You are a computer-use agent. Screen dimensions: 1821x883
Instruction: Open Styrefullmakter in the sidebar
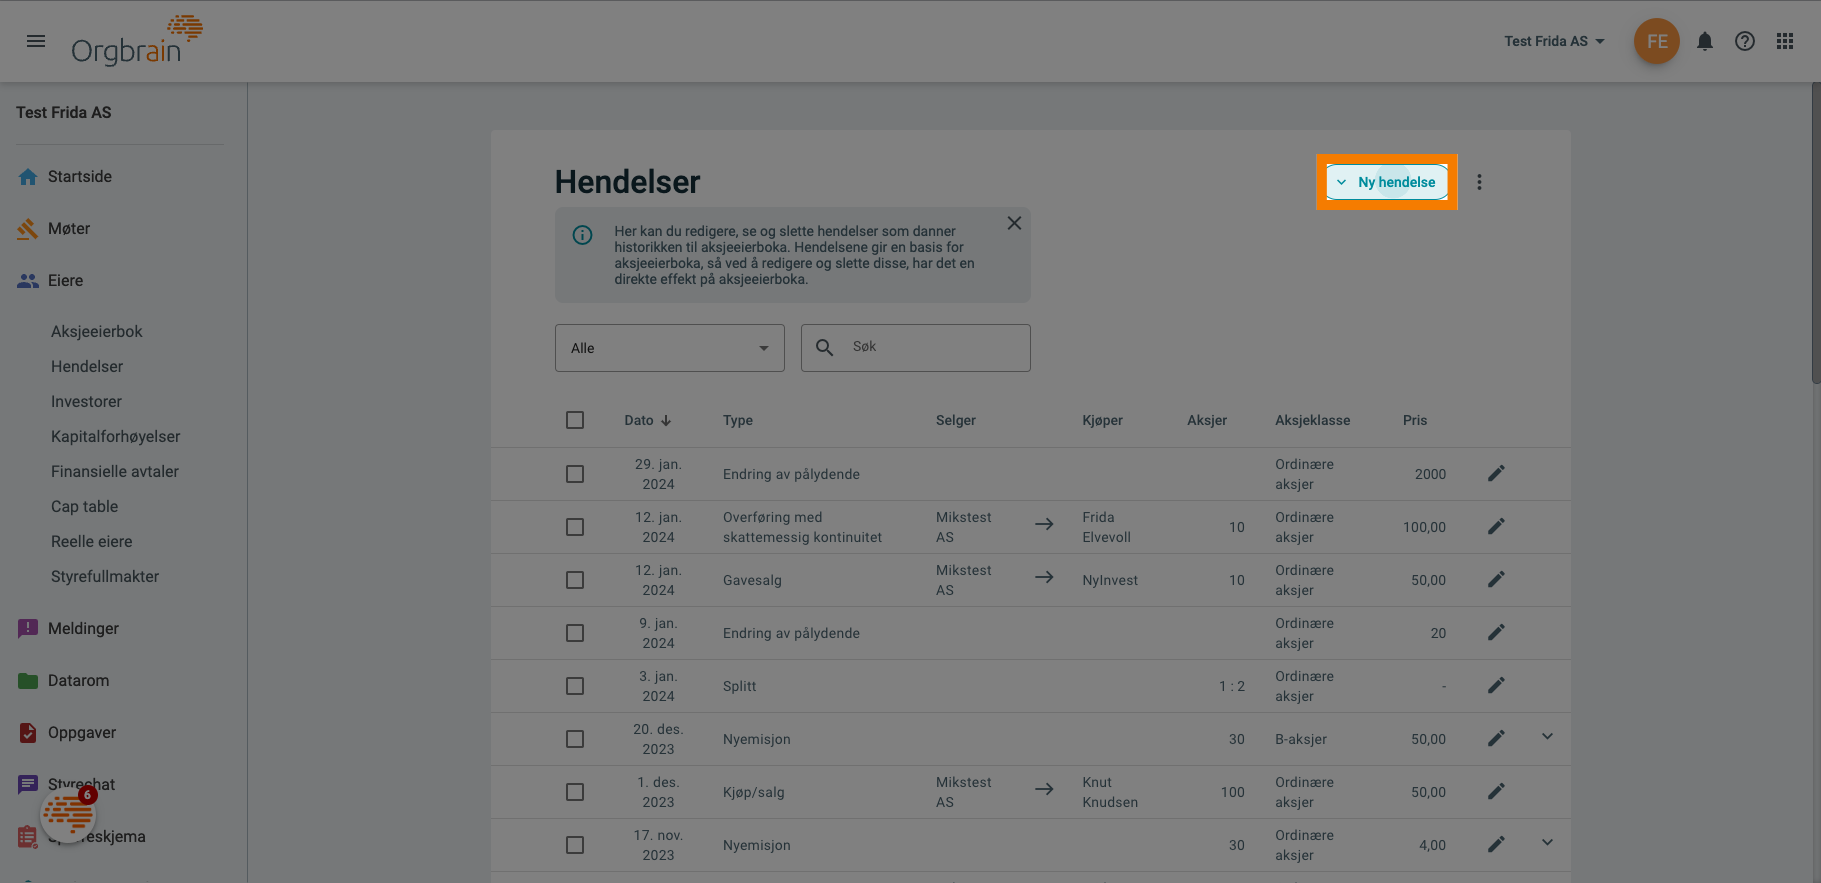click(x=105, y=577)
